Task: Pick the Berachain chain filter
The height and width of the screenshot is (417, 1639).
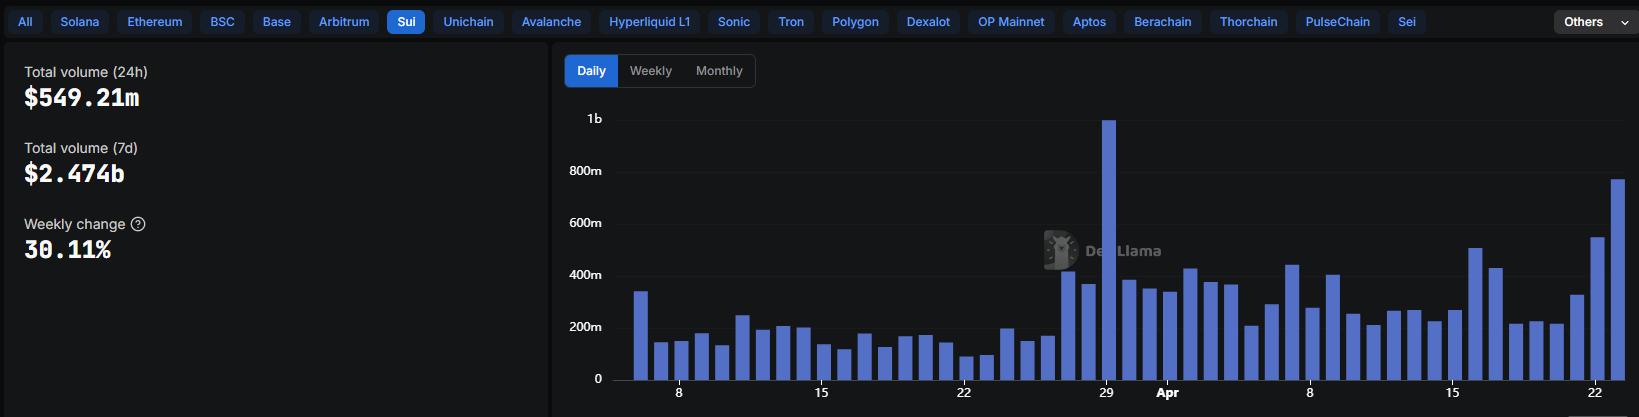Action: tap(1162, 22)
